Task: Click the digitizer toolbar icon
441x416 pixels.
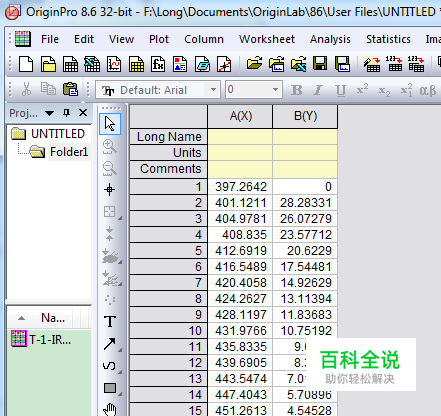Action: [x=224, y=64]
